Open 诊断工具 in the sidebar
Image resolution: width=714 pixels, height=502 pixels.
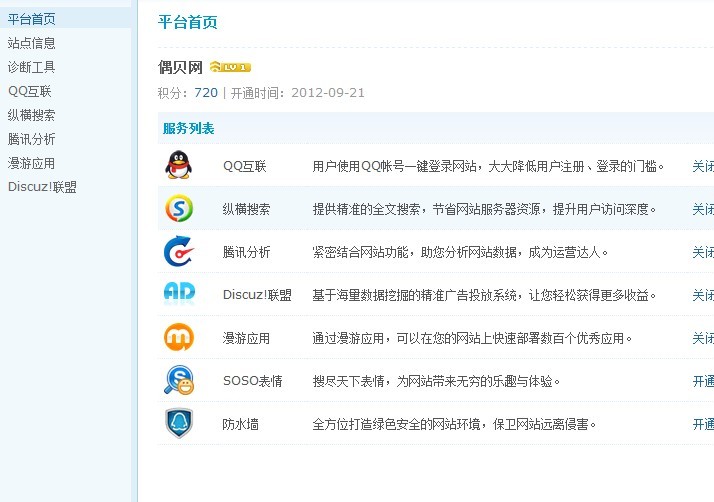(x=31, y=67)
